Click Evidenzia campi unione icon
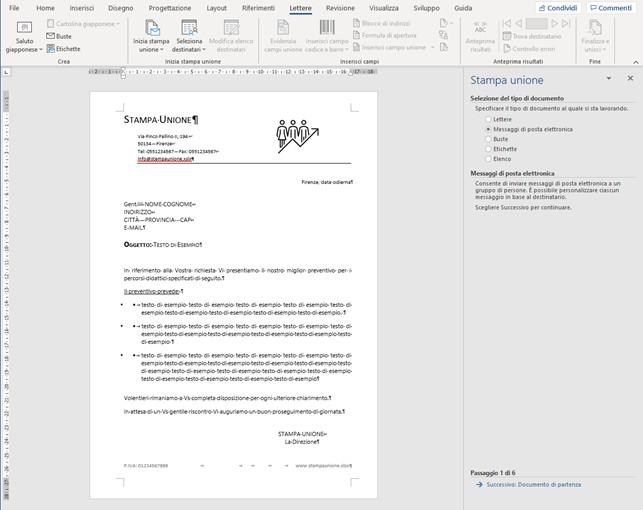 pos(283,28)
